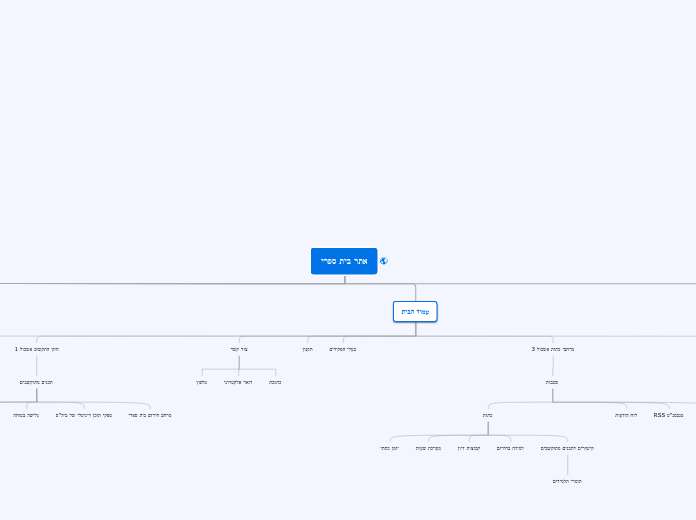
Task: Select the עמוד הבית node
Action: [x=415, y=312]
